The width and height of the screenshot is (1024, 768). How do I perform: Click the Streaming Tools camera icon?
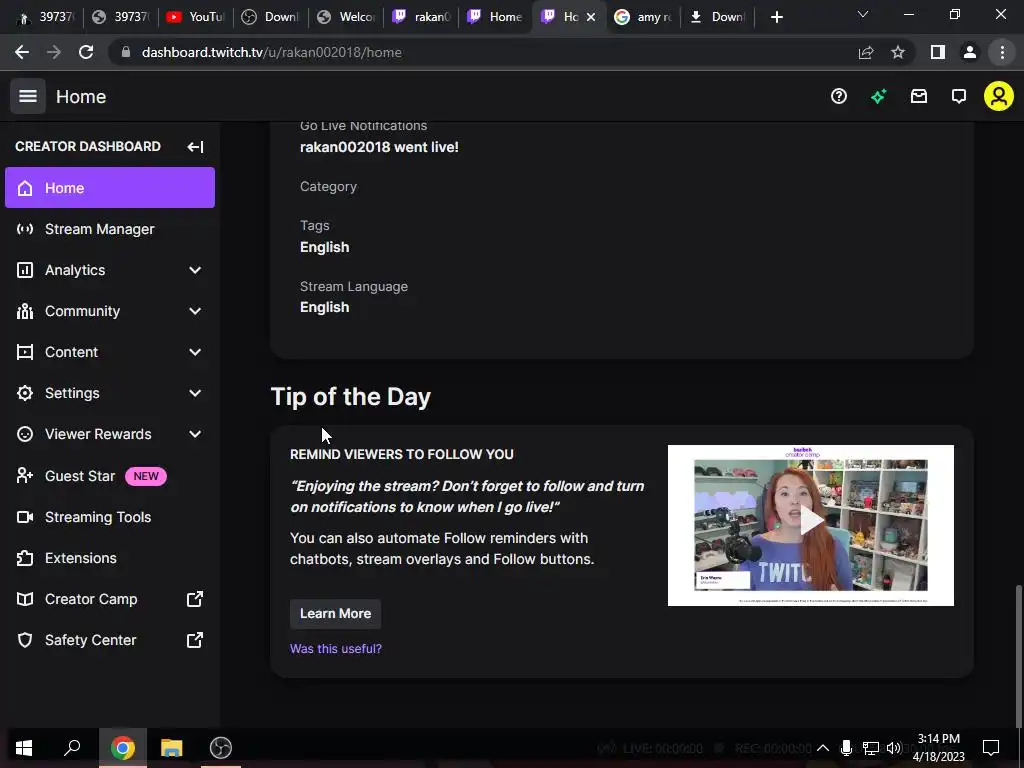point(25,517)
